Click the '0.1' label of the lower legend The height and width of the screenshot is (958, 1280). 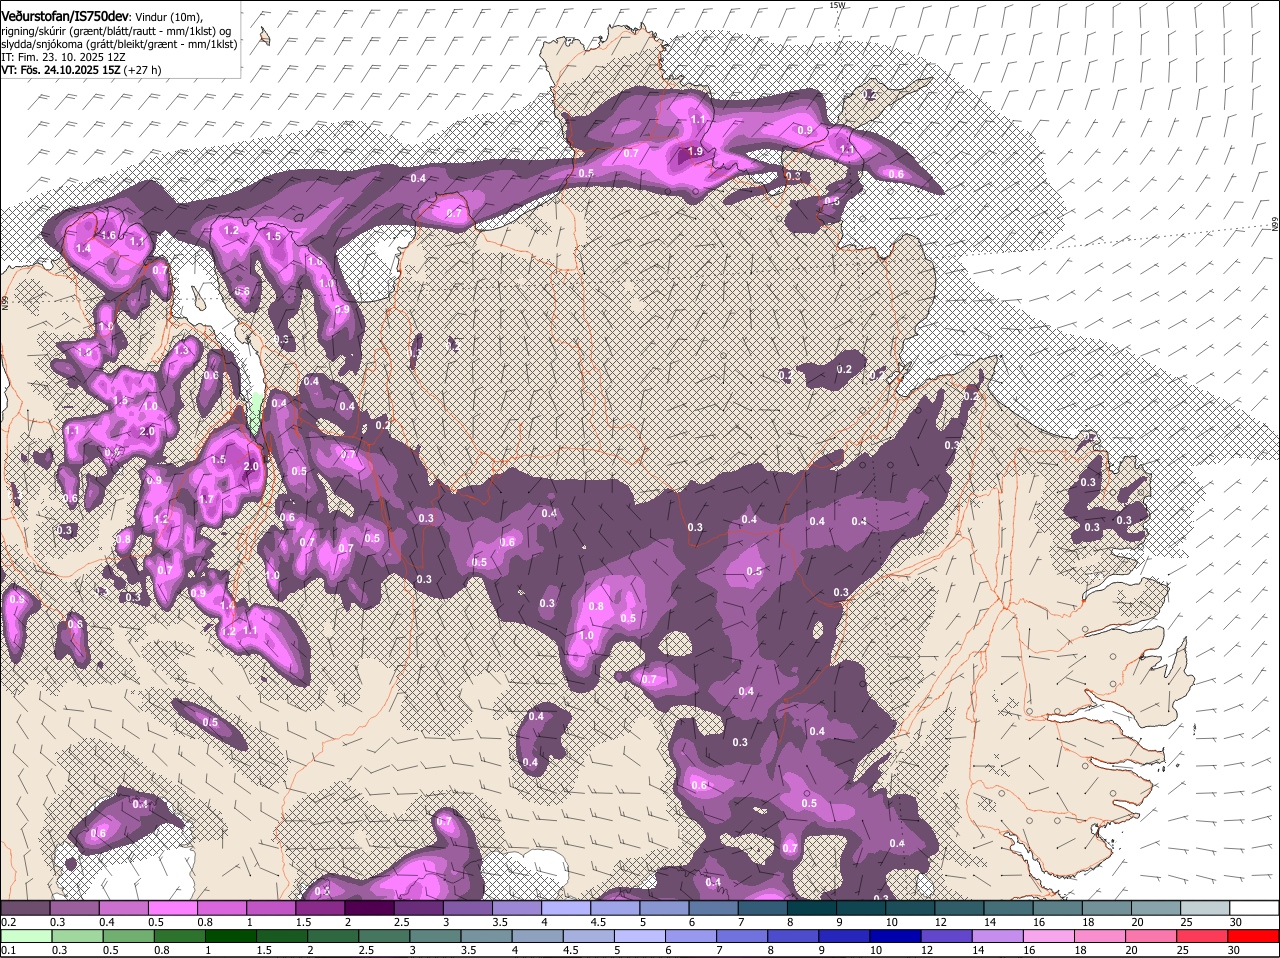point(8,951)
